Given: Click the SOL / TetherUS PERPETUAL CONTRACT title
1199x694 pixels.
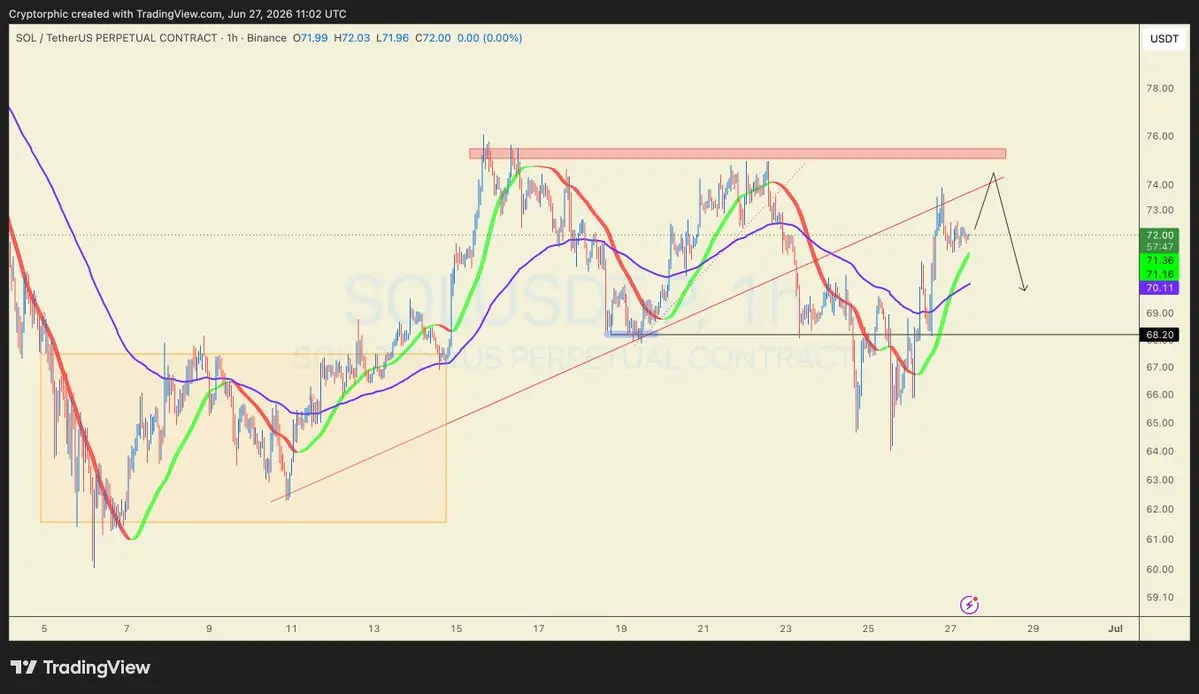Looking at the screenshot, I should pyautogui.click(x=116, y=37).
